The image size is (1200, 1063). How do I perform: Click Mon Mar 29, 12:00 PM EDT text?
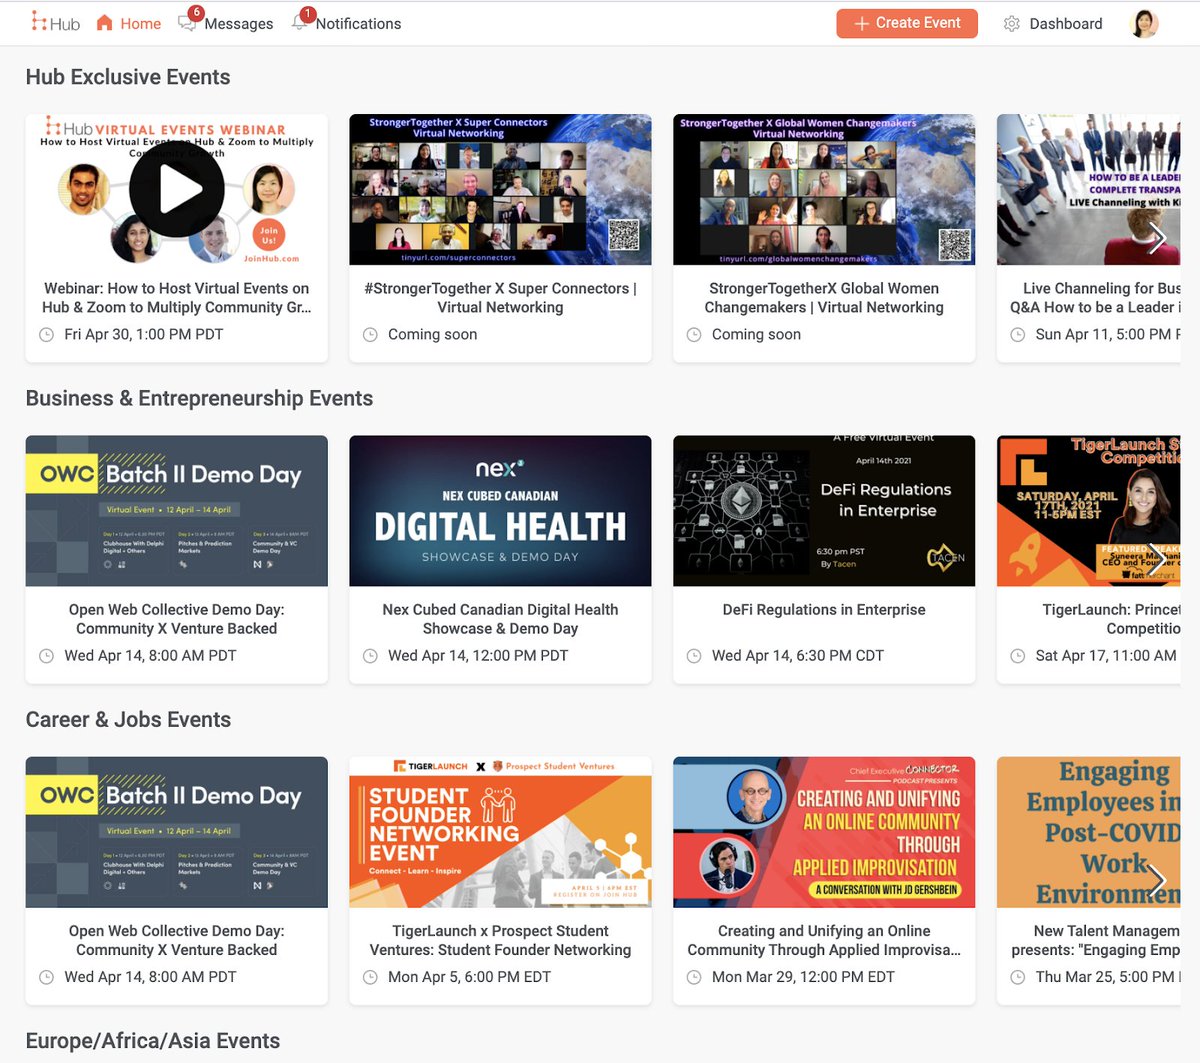click(x=803, y=977)
